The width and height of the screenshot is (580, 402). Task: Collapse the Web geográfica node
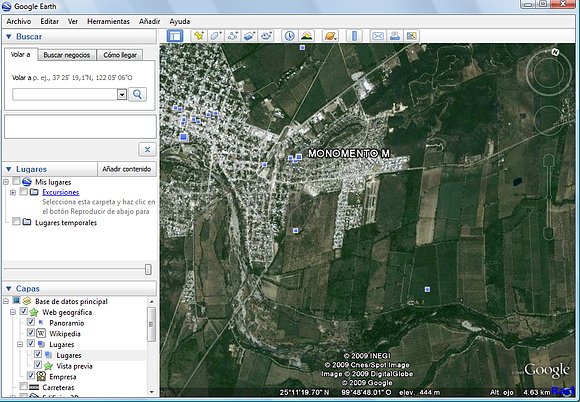click(x=13, y=313)
